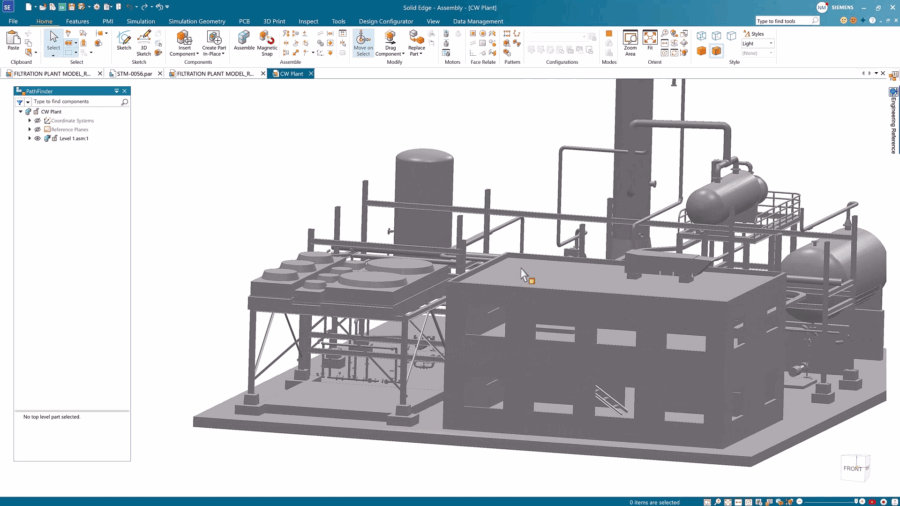Select shaded with visible edges style
Image resolution: width=900 pixels, height=506 pixels.
click(716, 51)
